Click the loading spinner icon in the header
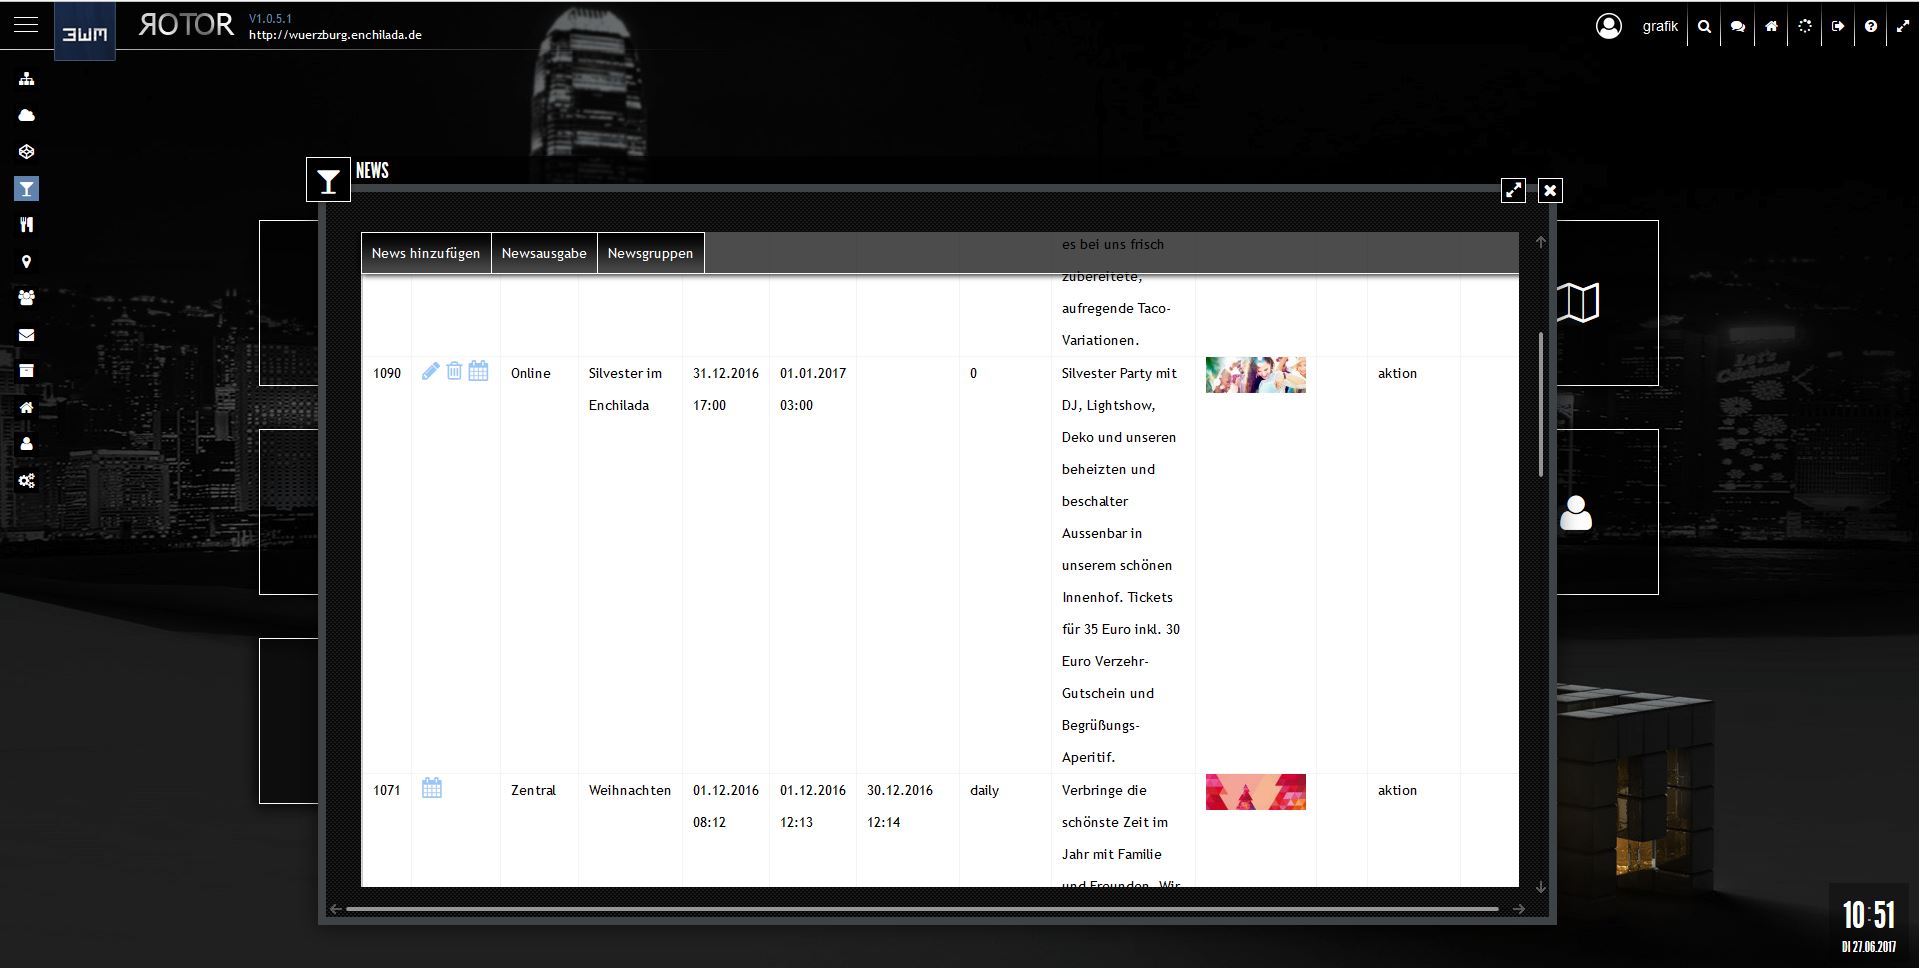 click(1805, 27)
